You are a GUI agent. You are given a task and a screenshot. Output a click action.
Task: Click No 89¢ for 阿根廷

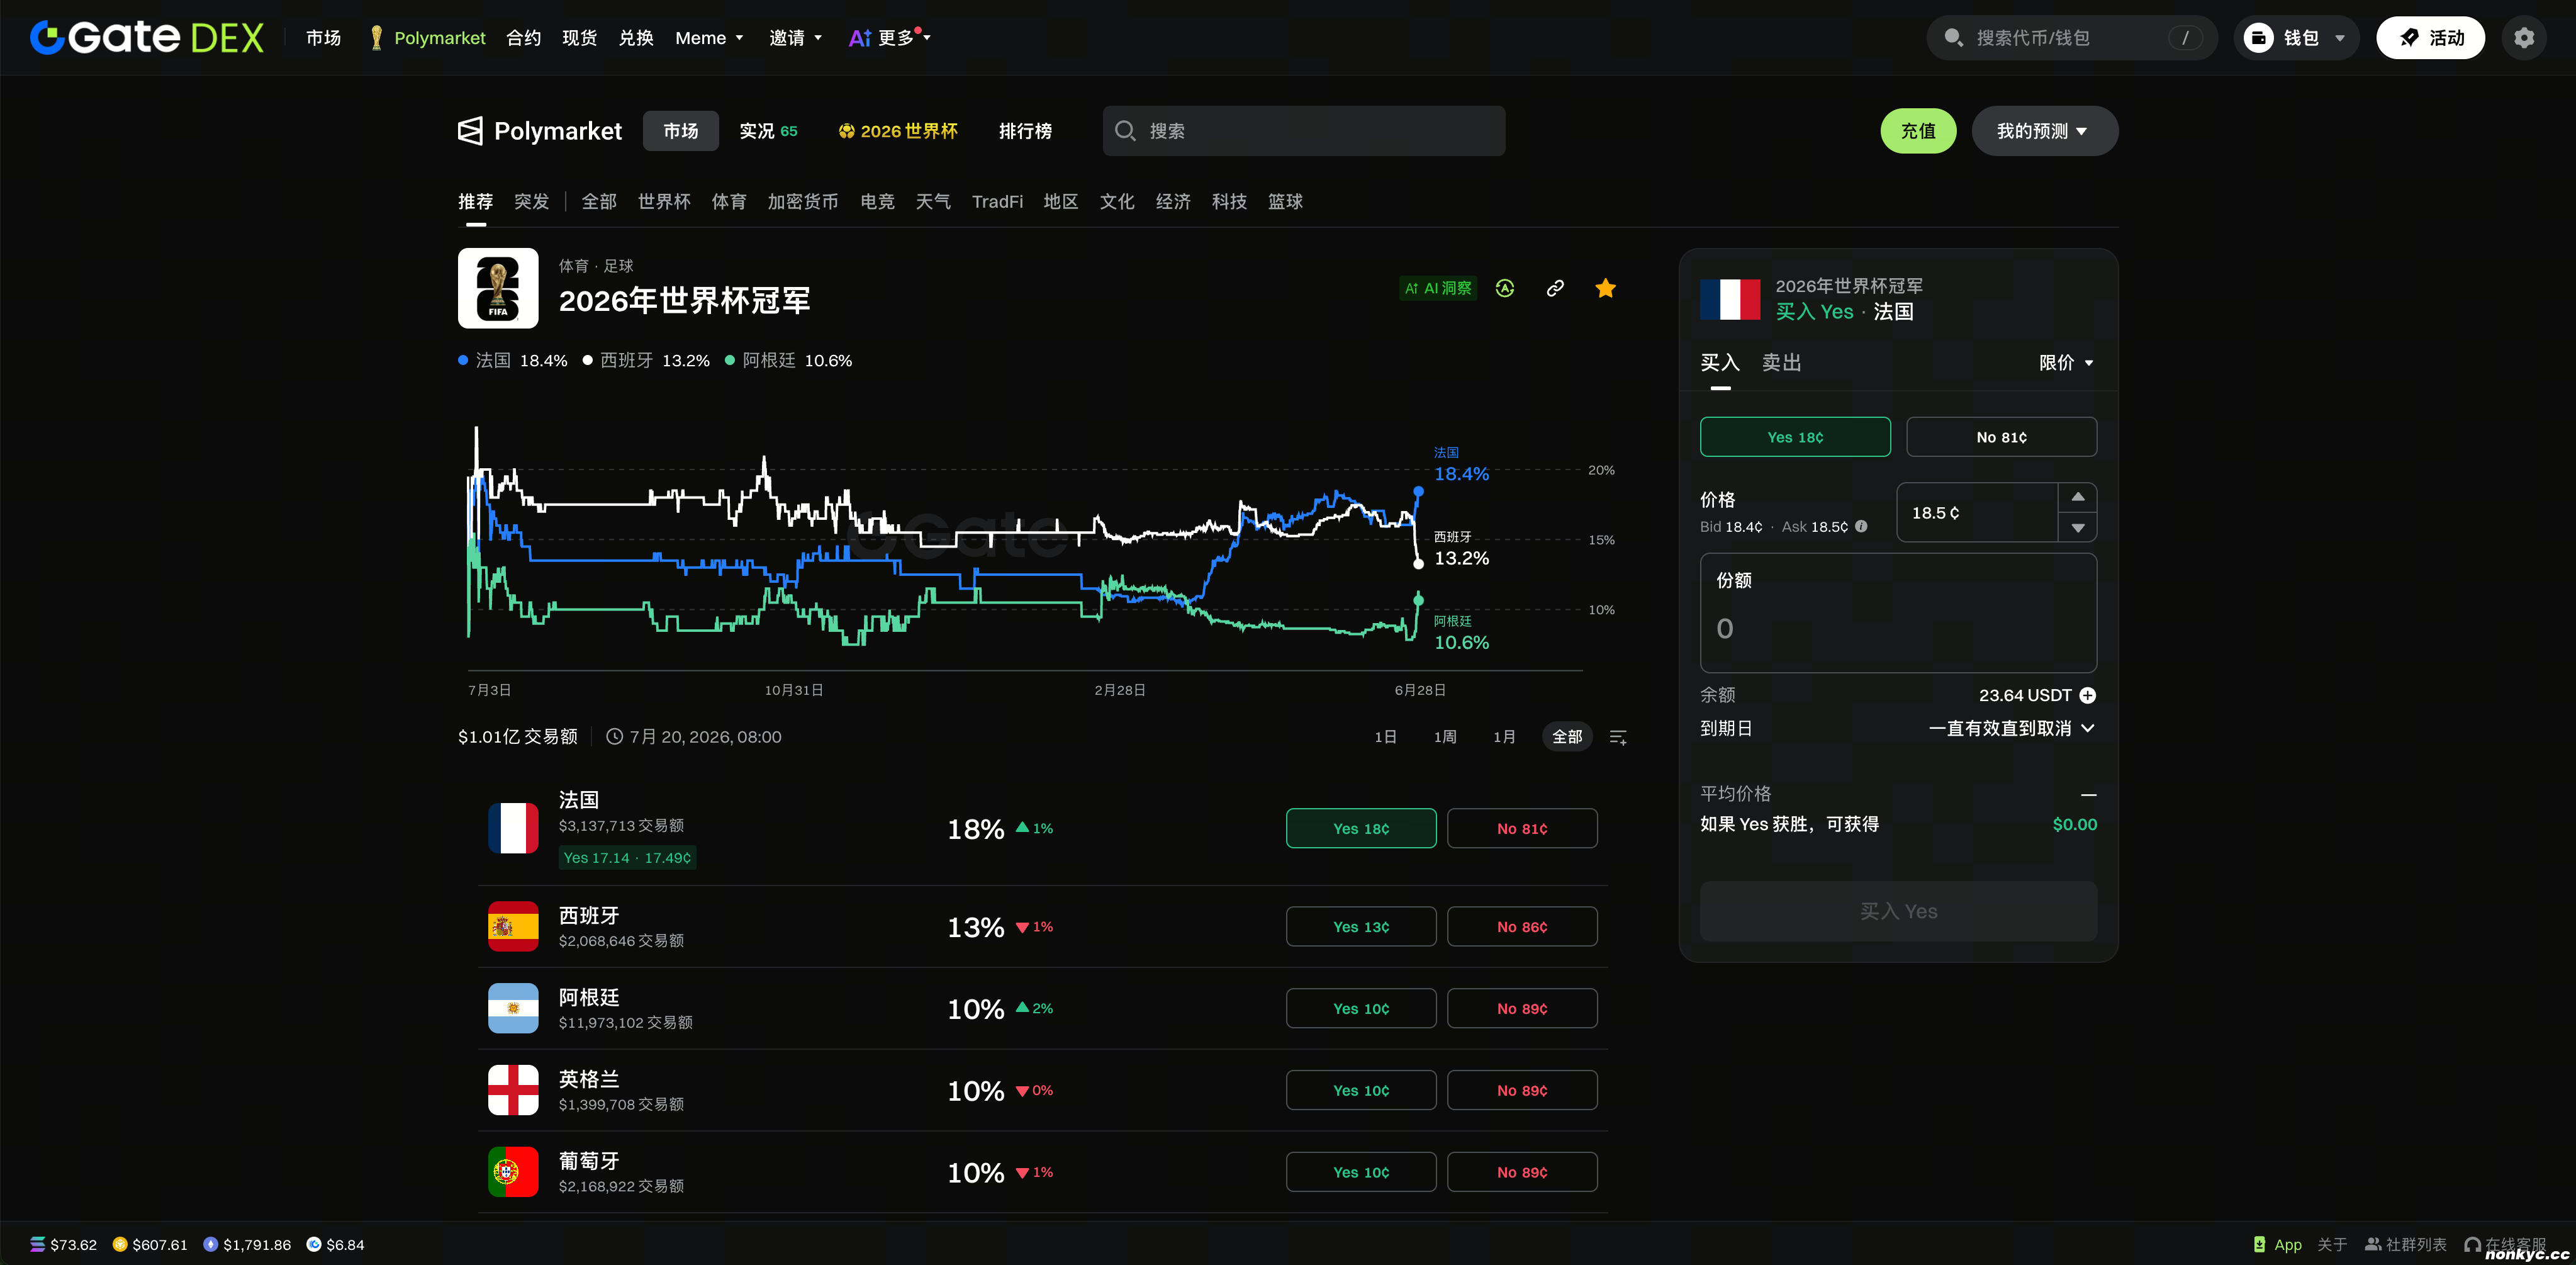1522,1008
